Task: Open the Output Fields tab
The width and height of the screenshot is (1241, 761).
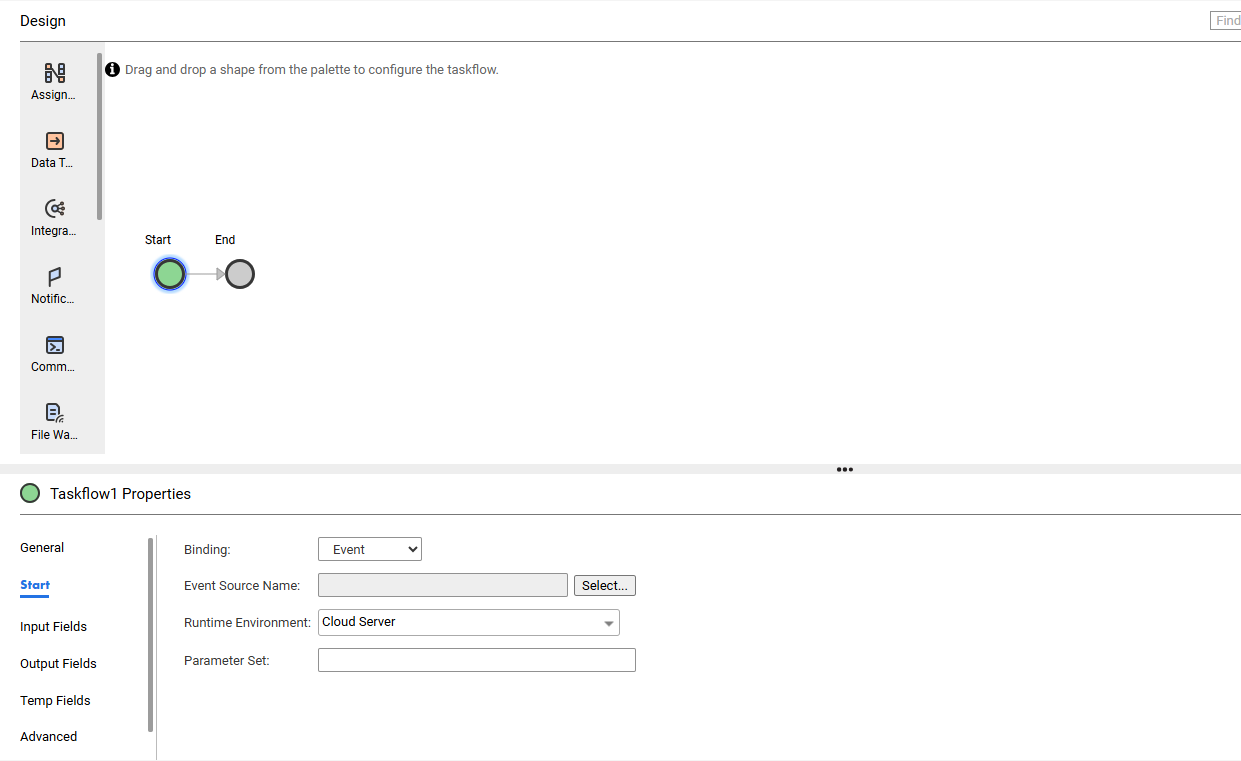Action: [x=59, y=664]
